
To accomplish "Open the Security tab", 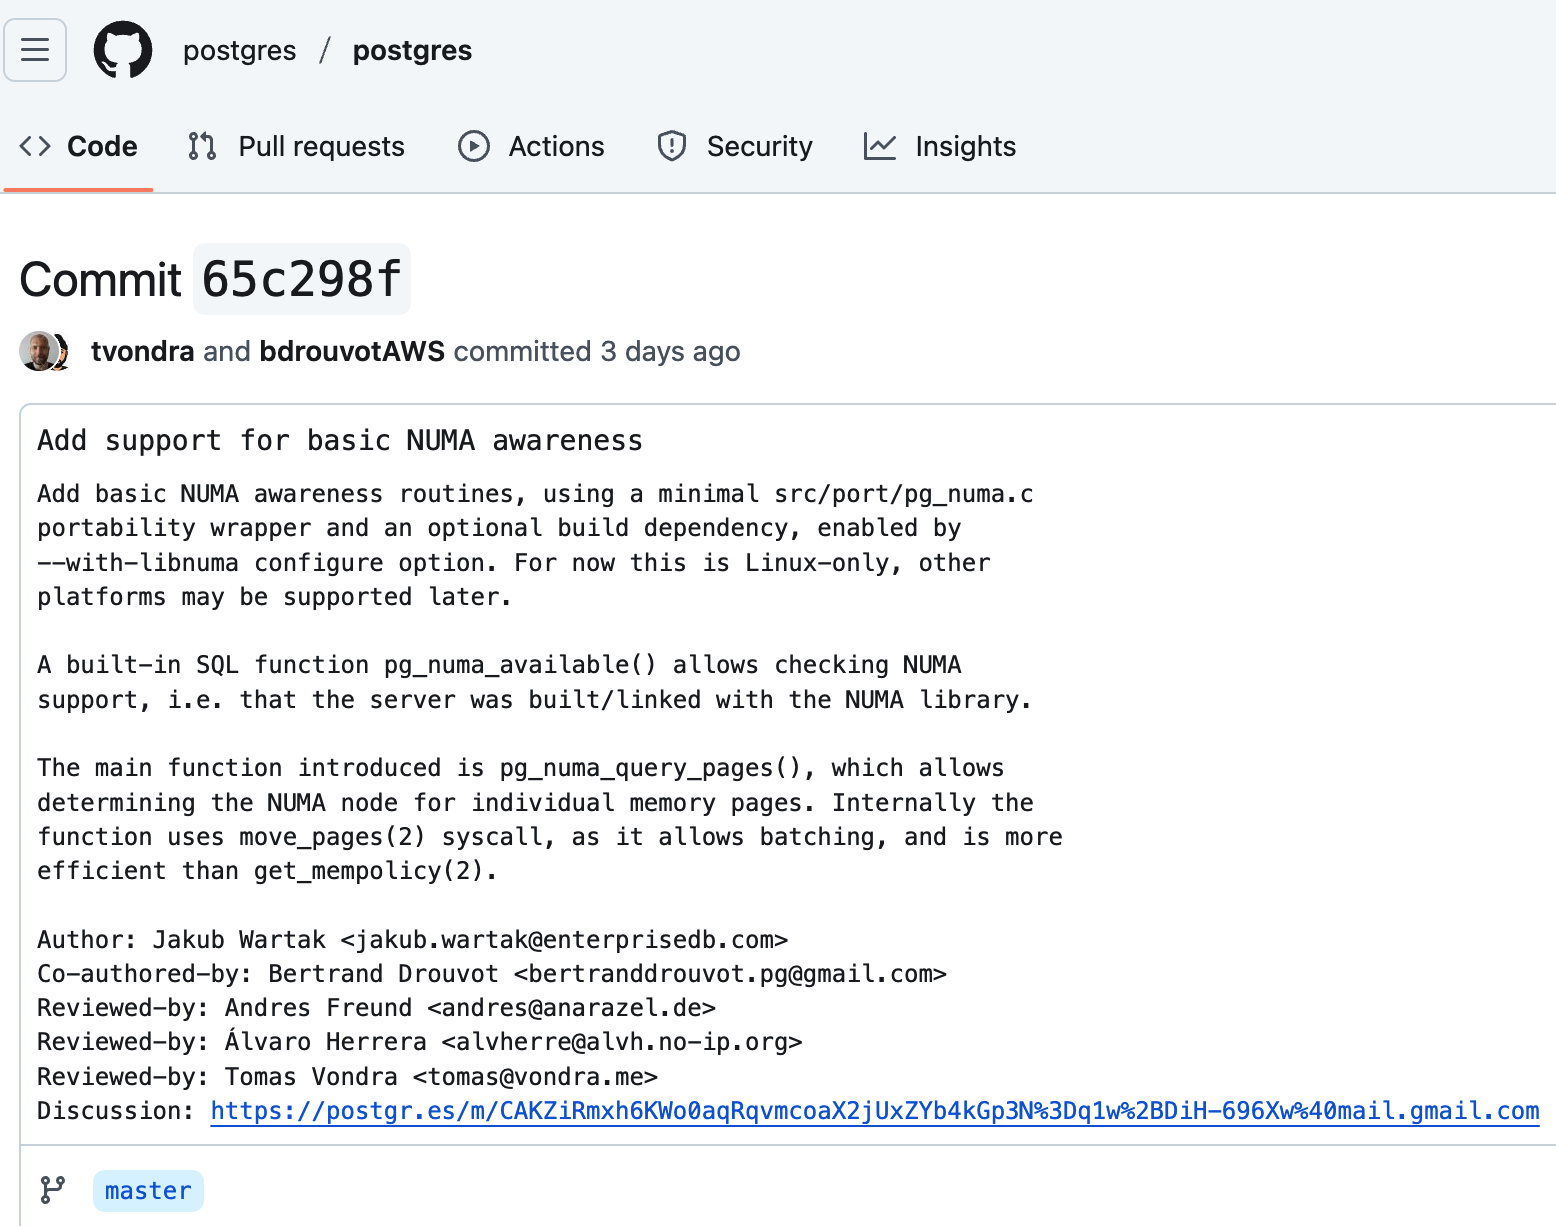I will (x=760, y=146).
